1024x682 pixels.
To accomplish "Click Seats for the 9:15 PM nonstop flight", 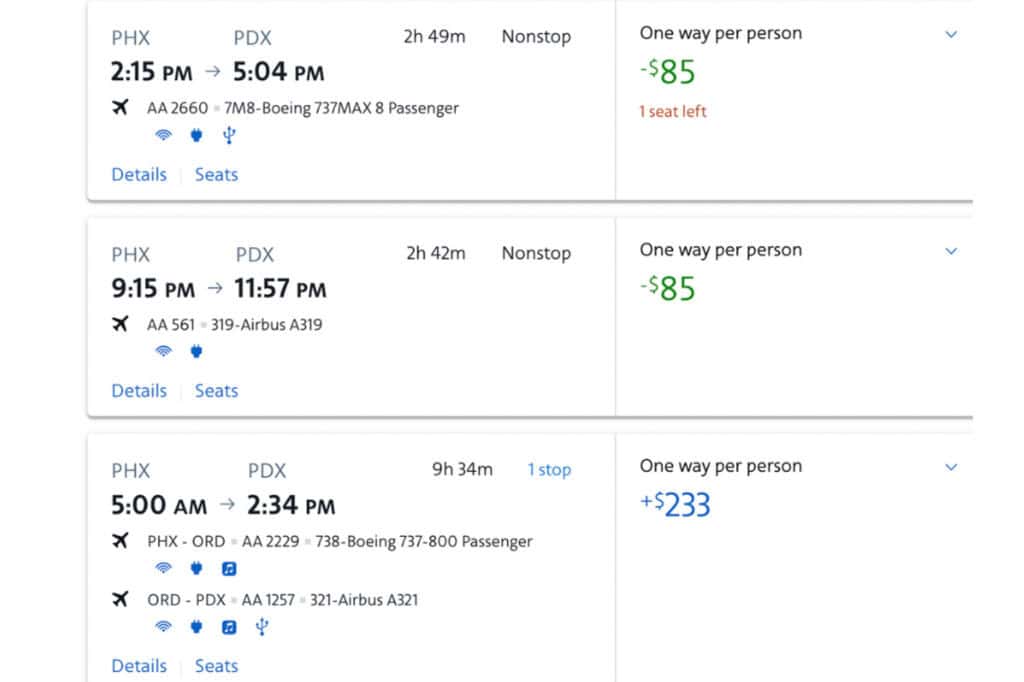I will click(216, 390).
